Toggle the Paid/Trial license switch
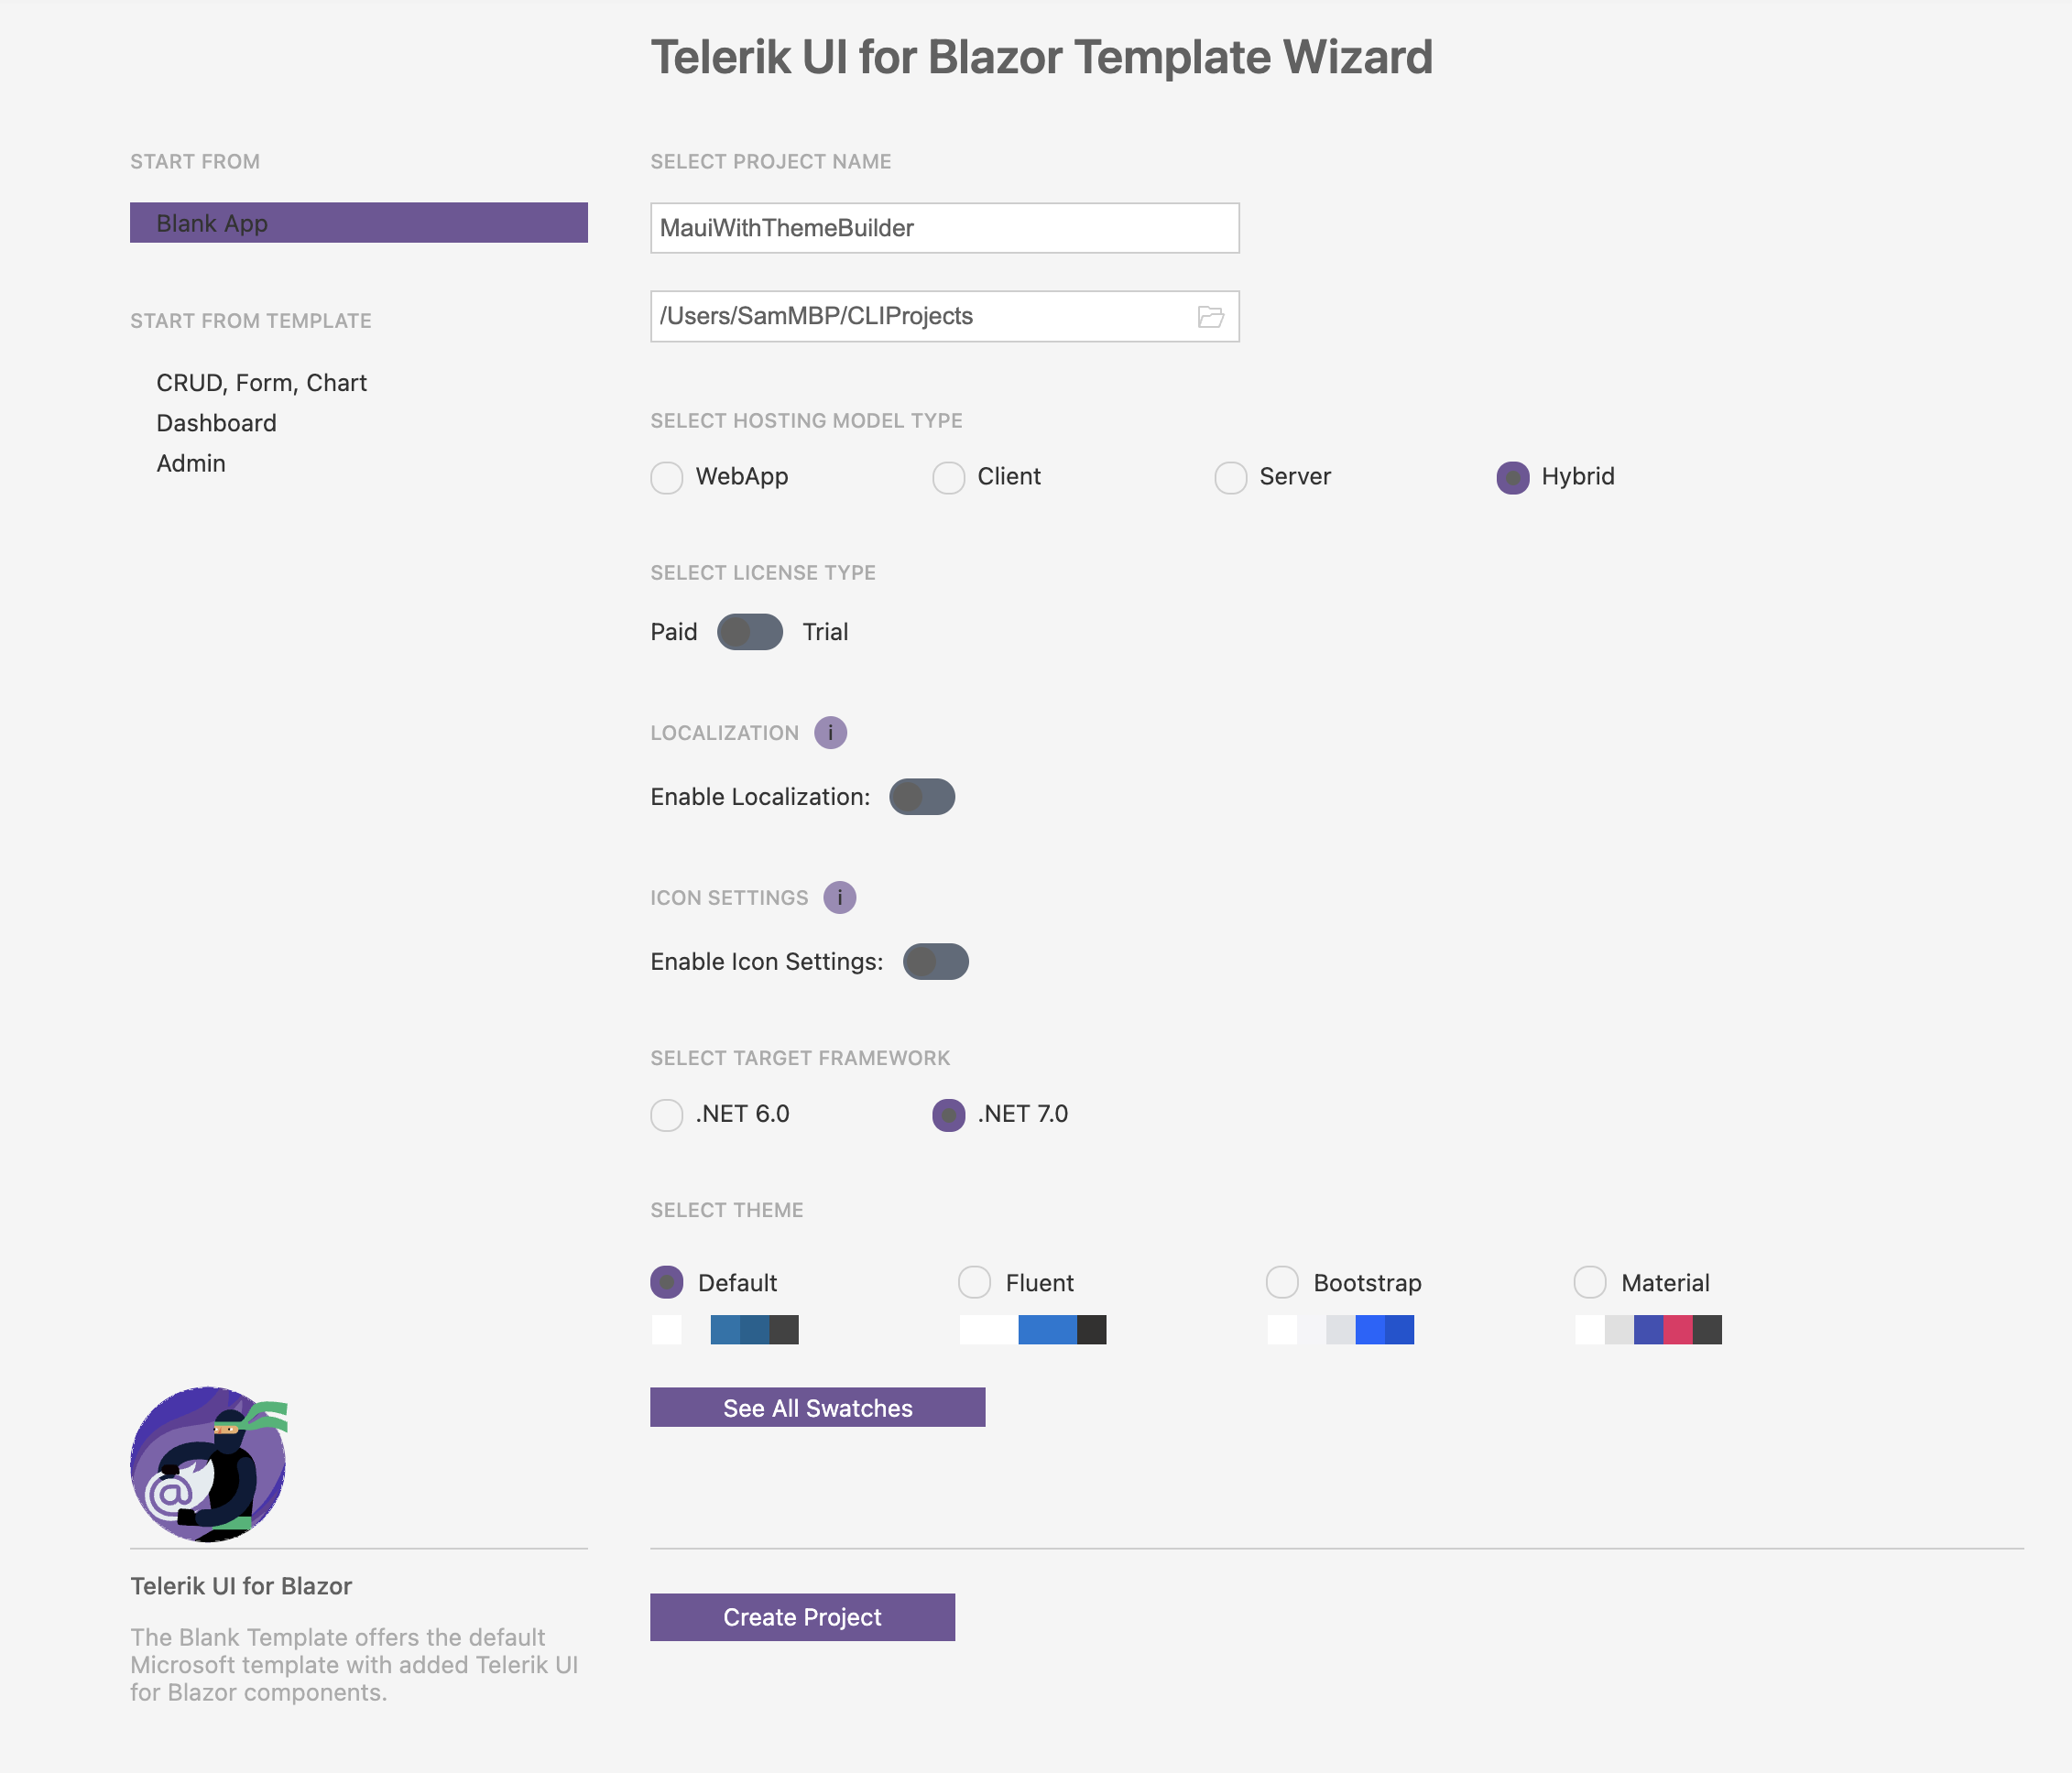 pyautogui.click(x=750, y=632)
